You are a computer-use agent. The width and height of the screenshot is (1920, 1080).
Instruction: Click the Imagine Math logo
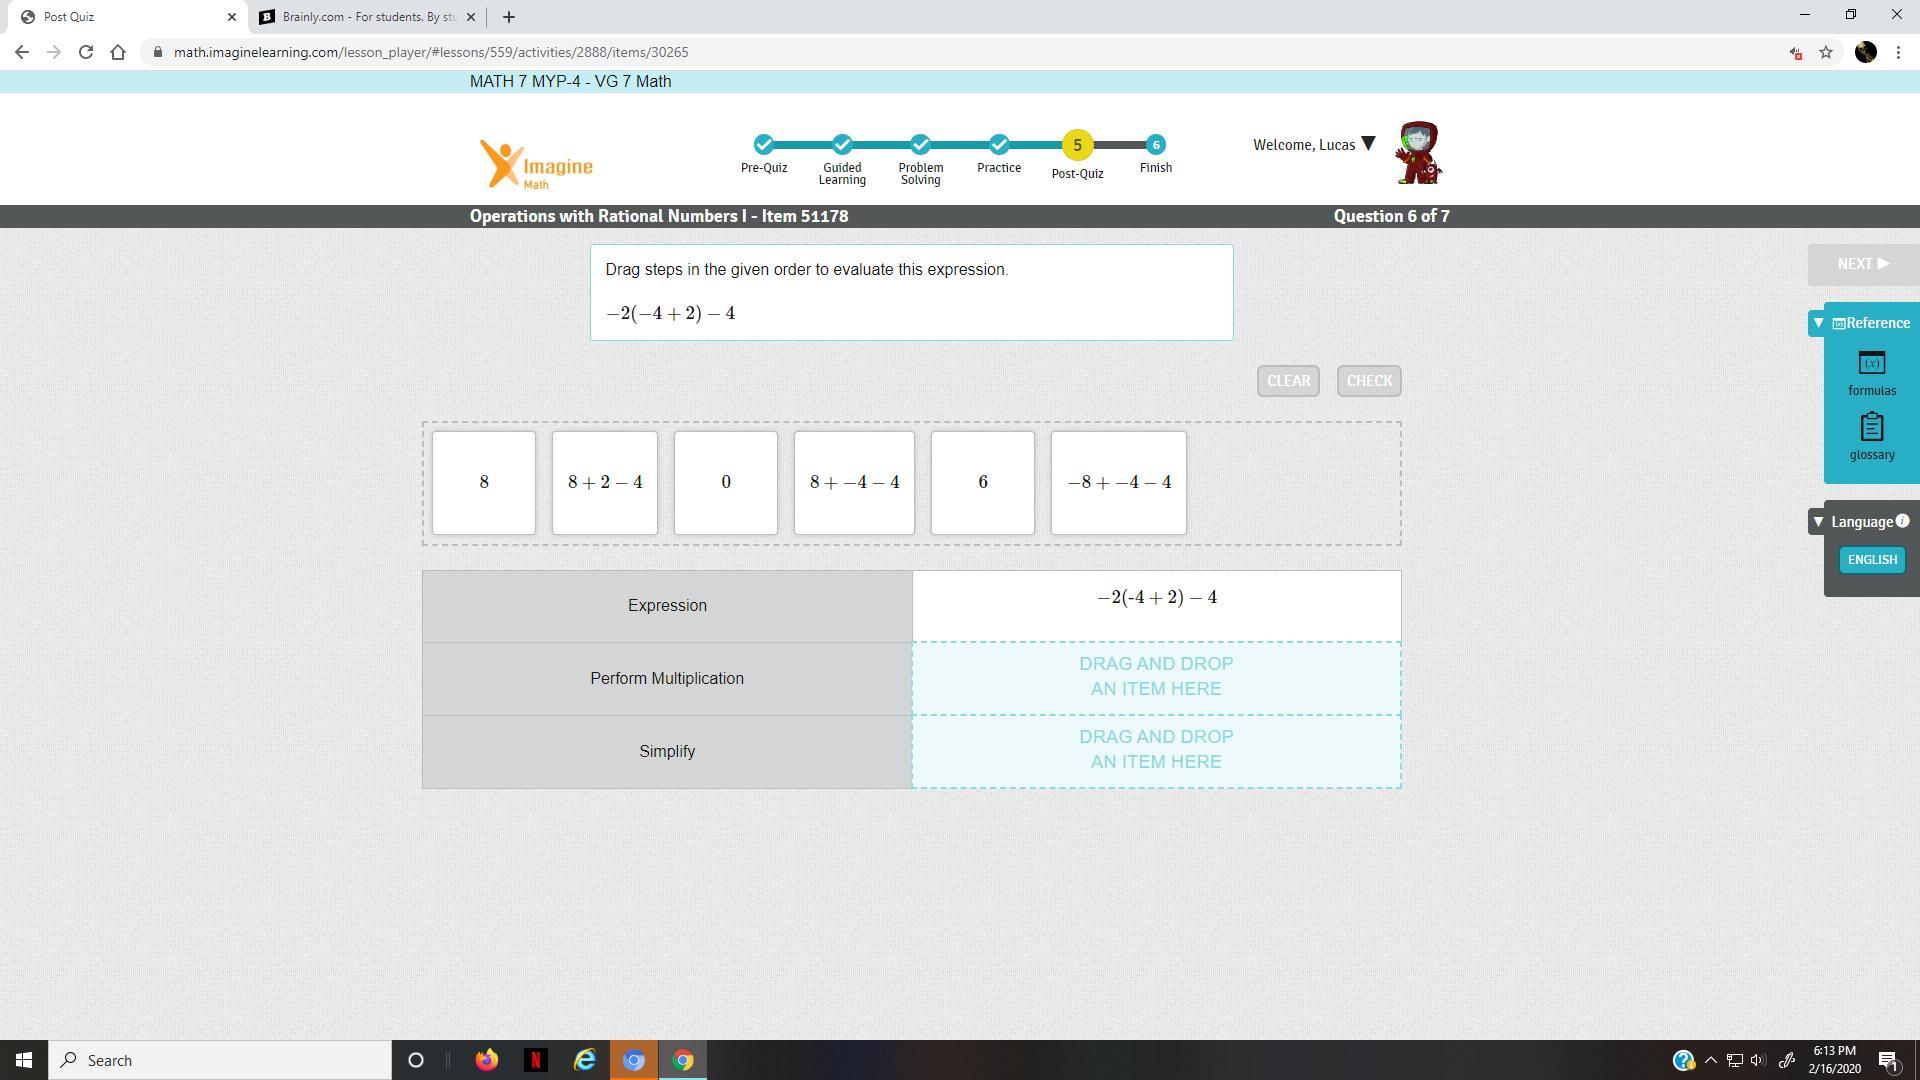click(536, 165)
